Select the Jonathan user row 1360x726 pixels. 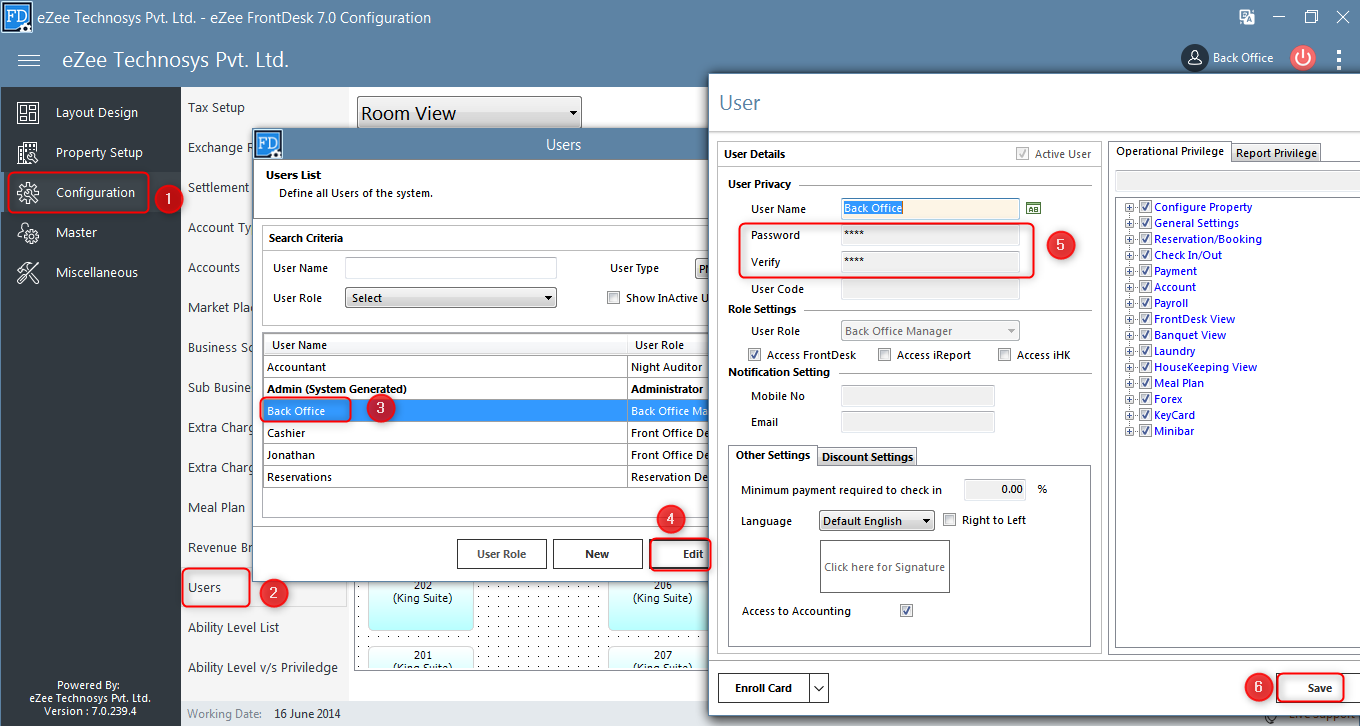point(487,455)
